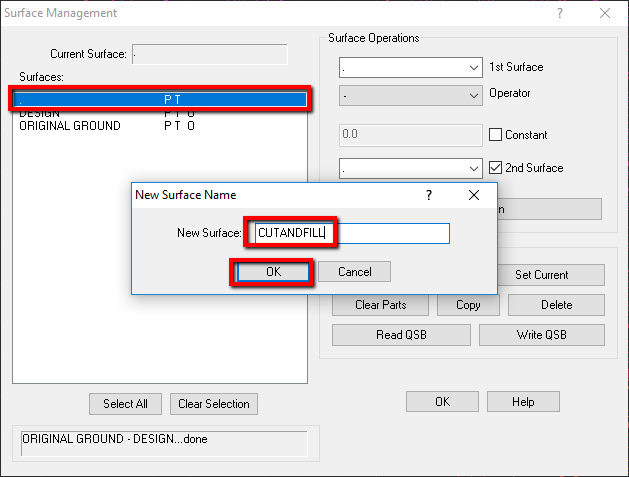The image size is (629, 477).
Task: Select the DESIGN surface in list
Action: [x=40, y=115]
